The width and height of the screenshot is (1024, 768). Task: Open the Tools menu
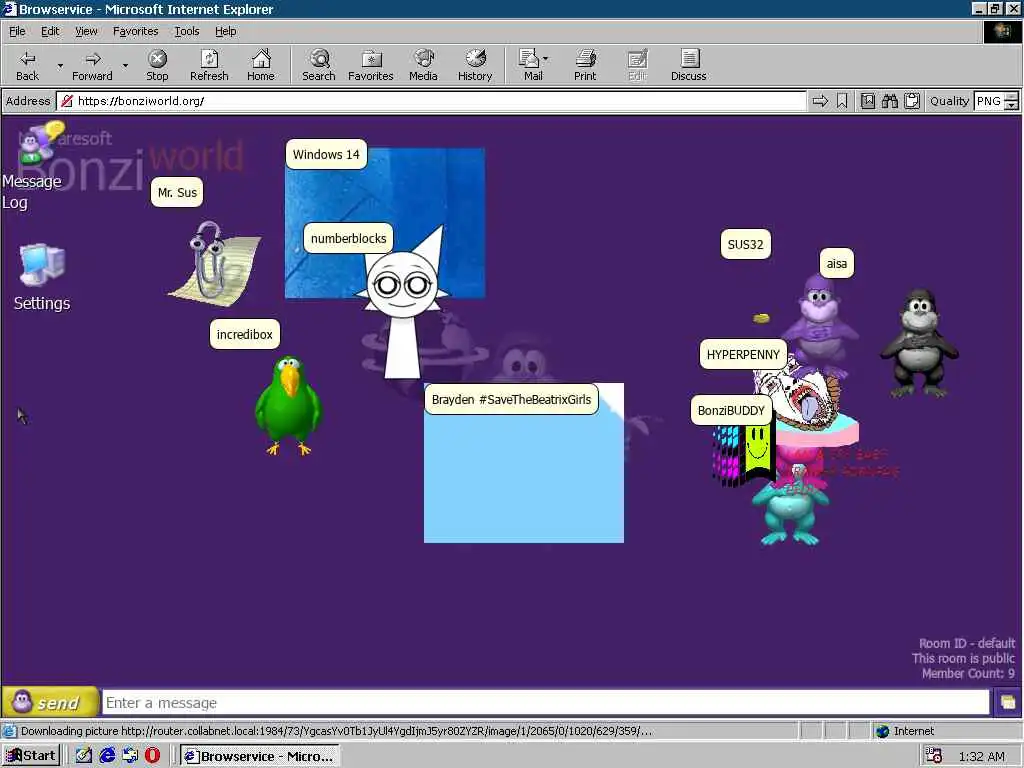186,31
